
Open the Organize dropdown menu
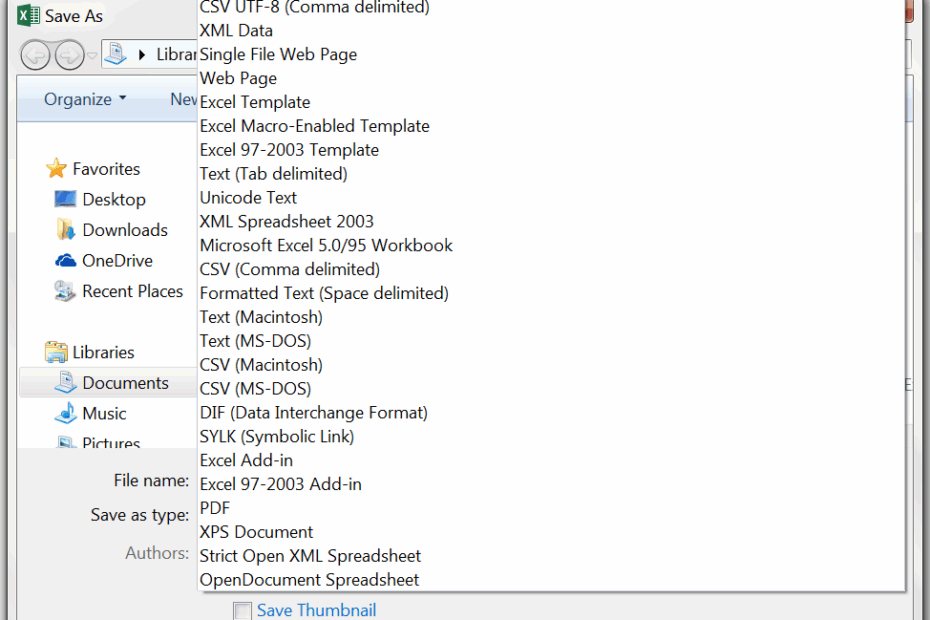coord(85,99)
